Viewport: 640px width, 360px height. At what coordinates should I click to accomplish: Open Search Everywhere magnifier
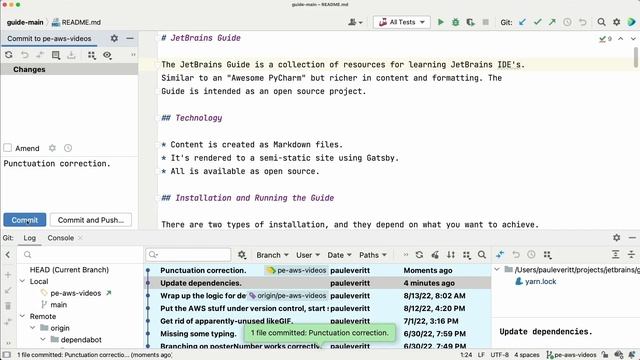pyautogui.click(x=601, y=22)
